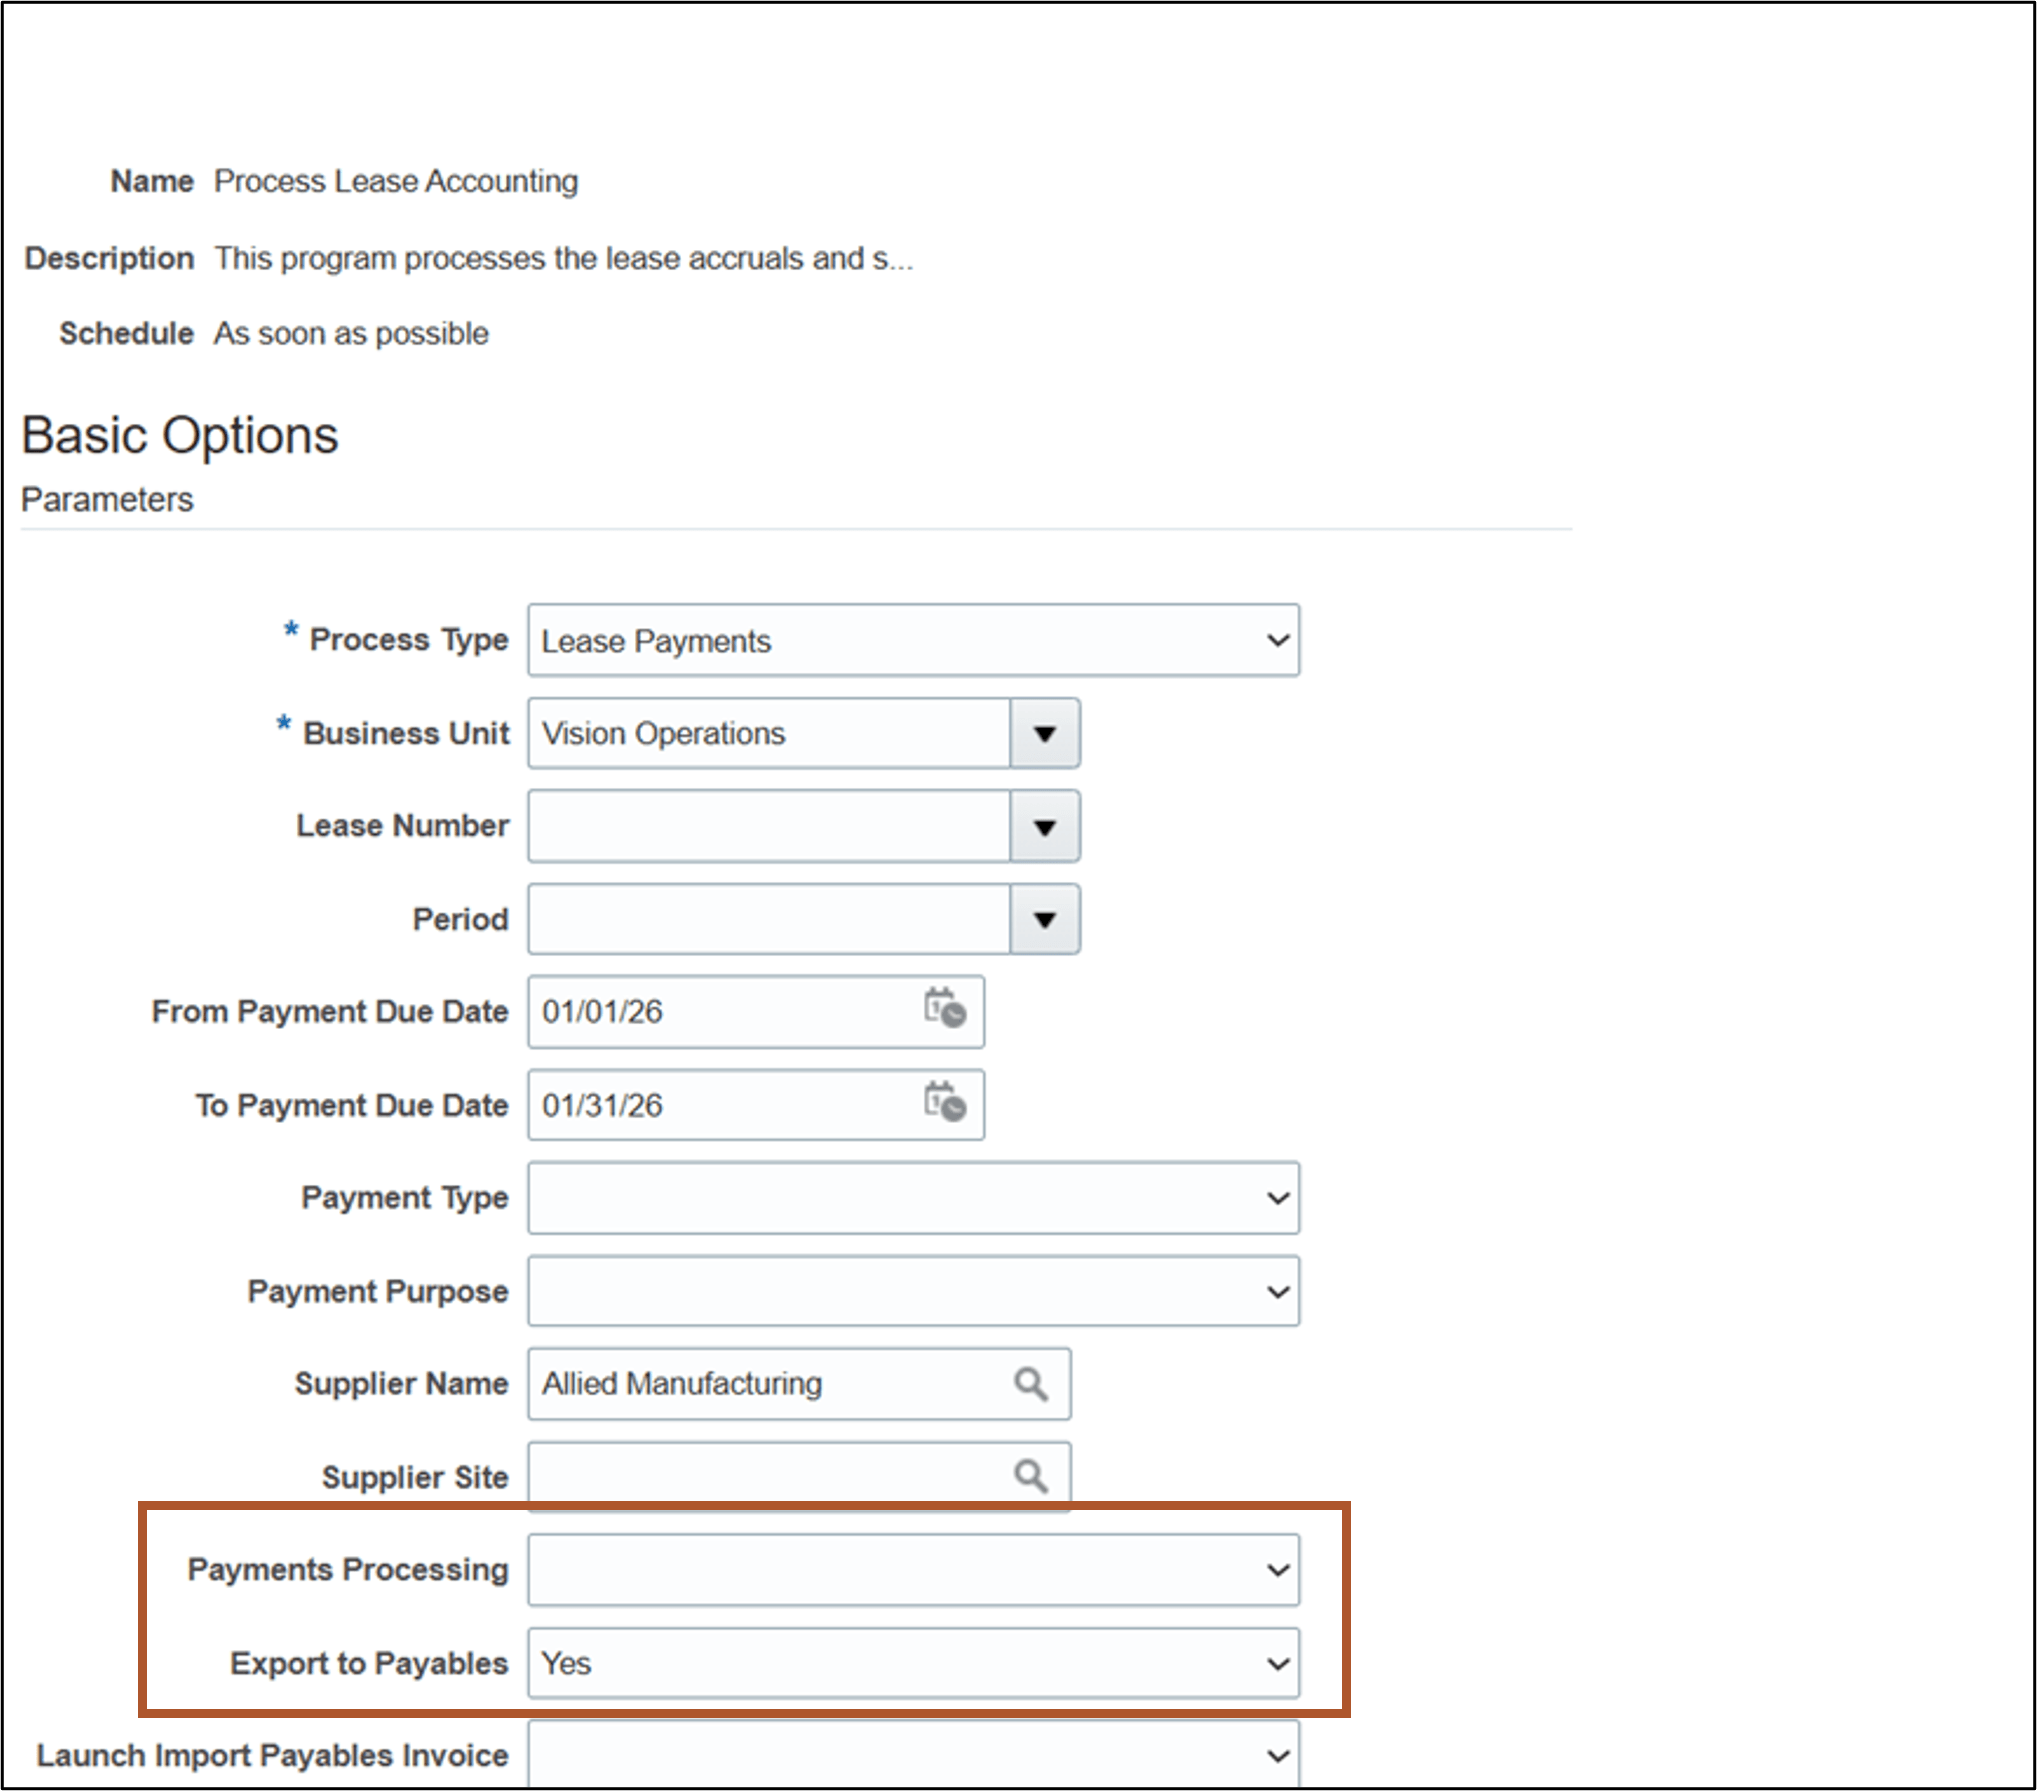Viewport: 2037px width, 1791px height.
Task: Click the Supplier Name search magnifier icon
Action: [1030, 1384]
